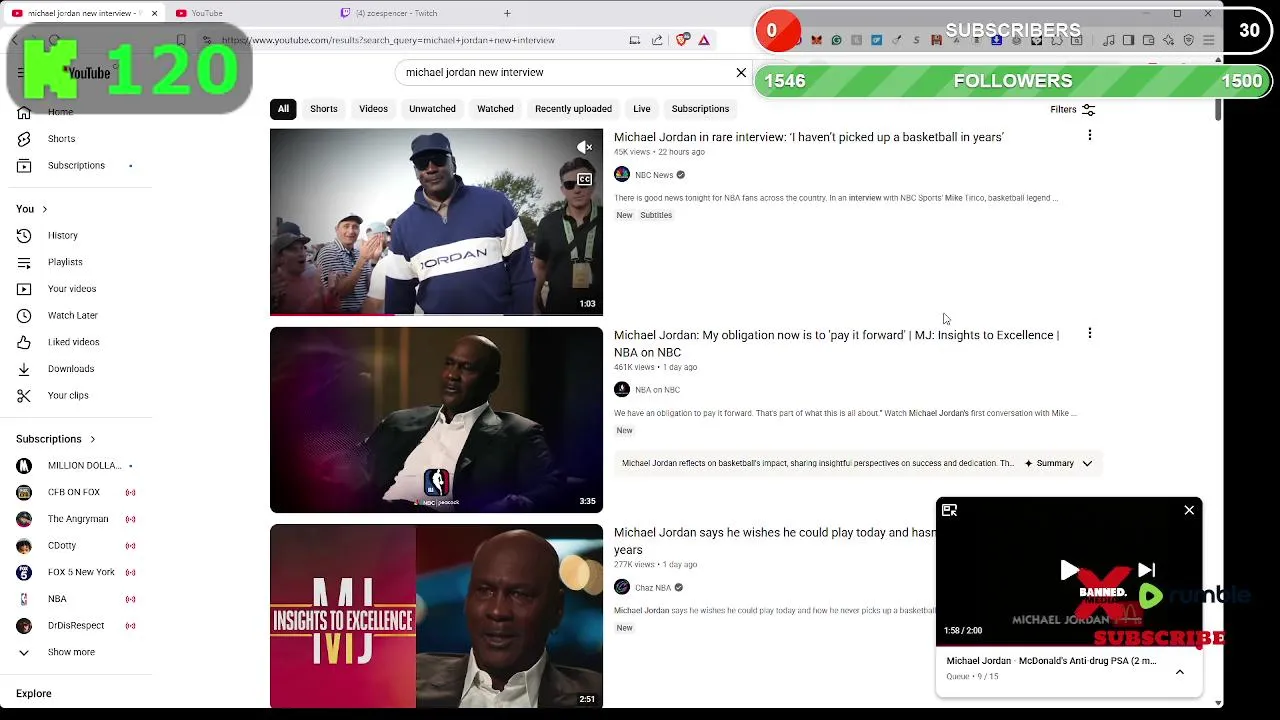Select the Shorts filter chip

click(x=323, y=109)
